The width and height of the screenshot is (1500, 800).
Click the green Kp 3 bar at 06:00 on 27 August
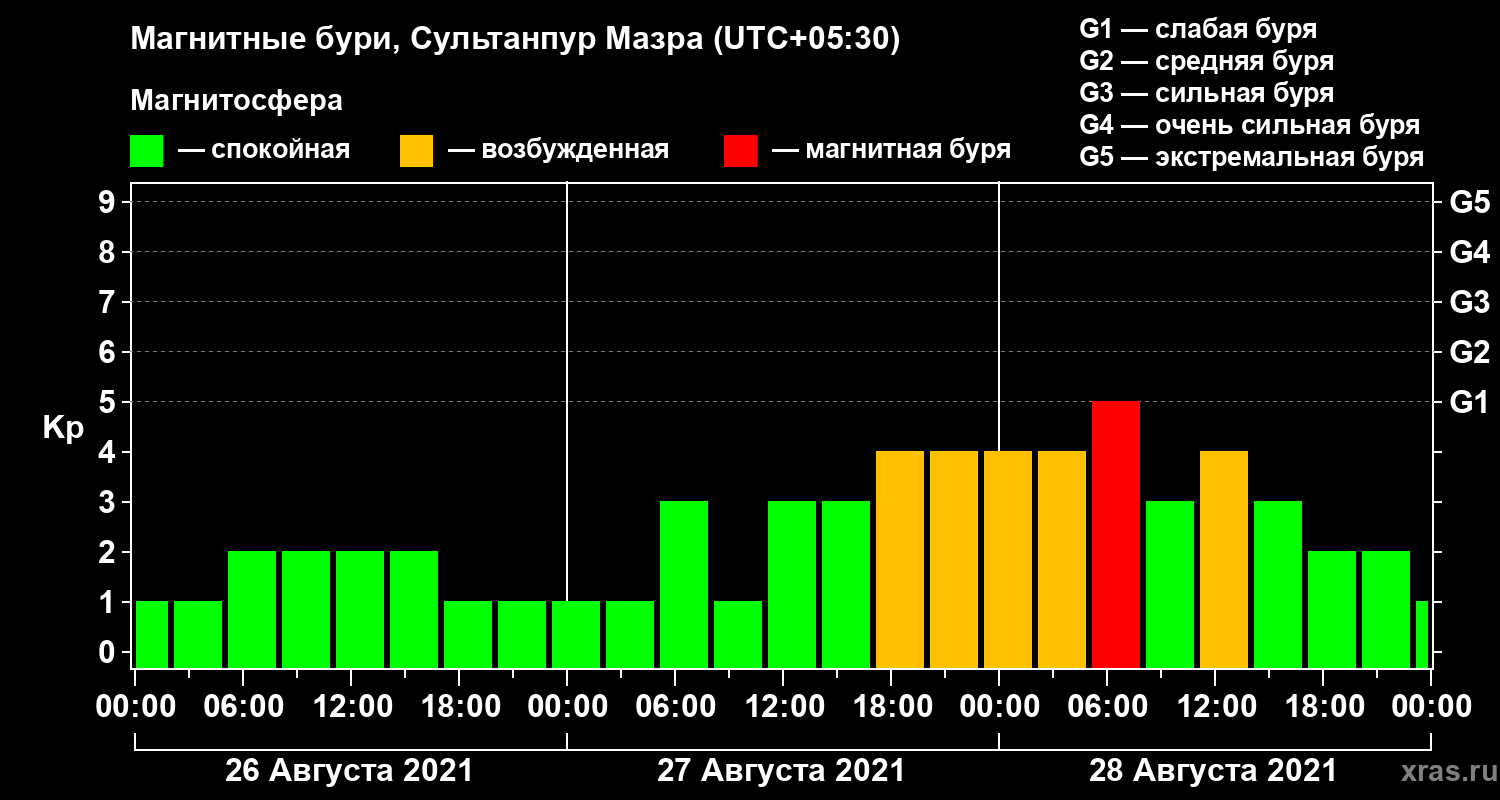point(684,584)
